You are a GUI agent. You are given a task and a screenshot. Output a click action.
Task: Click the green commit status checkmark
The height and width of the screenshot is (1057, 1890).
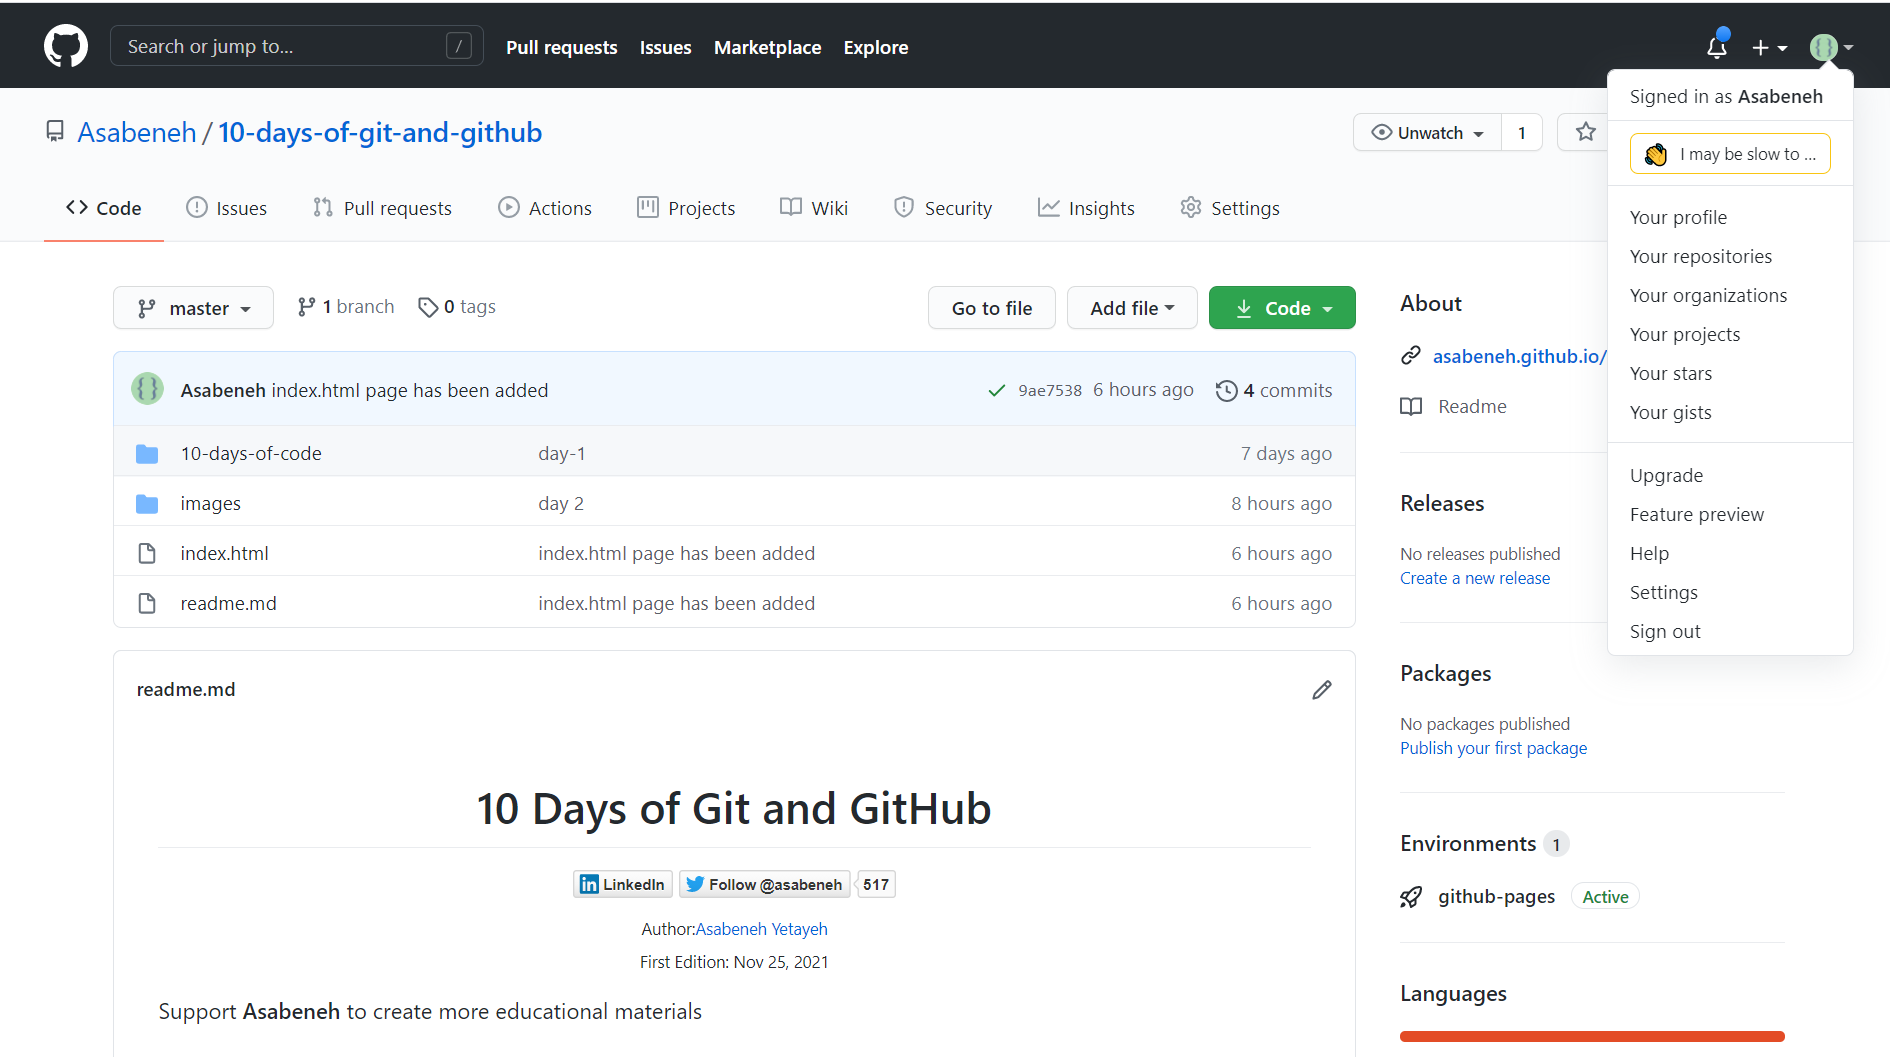(996, 390)
